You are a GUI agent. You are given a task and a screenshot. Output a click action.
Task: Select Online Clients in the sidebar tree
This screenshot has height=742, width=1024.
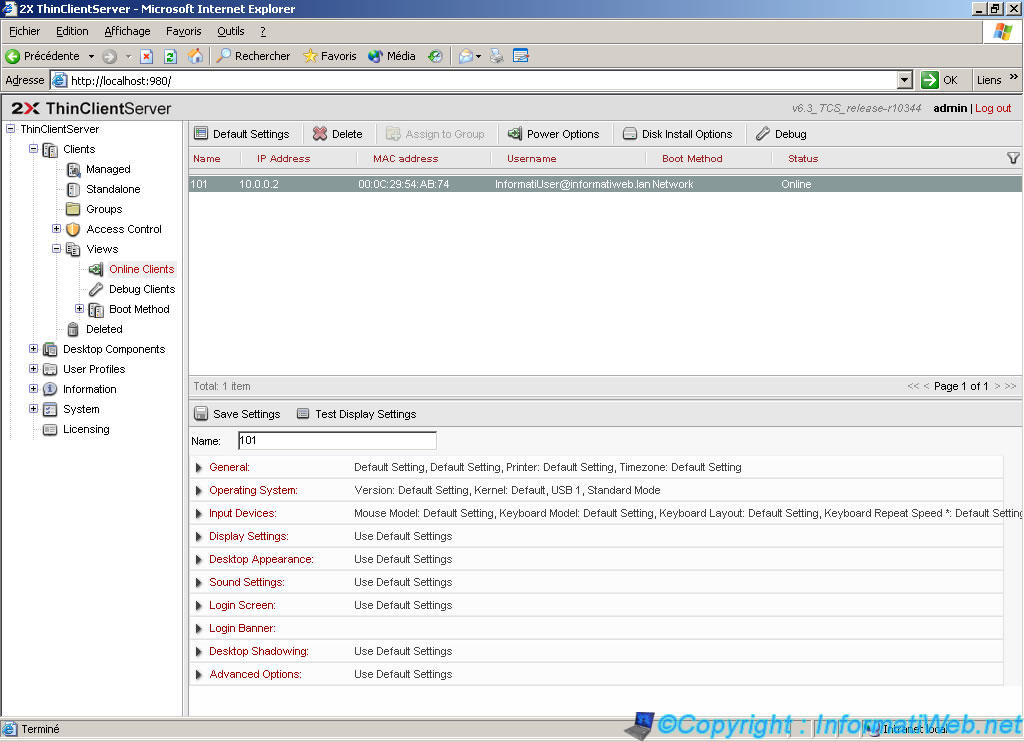140,269
